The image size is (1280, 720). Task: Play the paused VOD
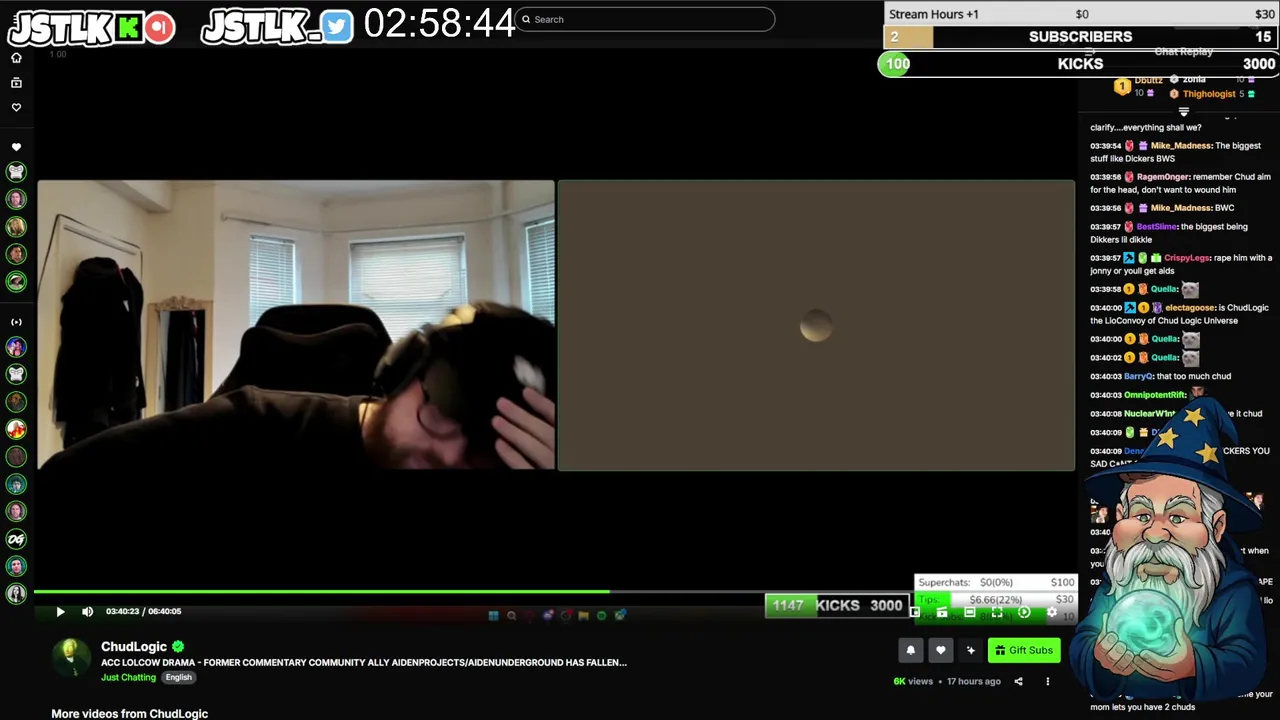[60, 612]
